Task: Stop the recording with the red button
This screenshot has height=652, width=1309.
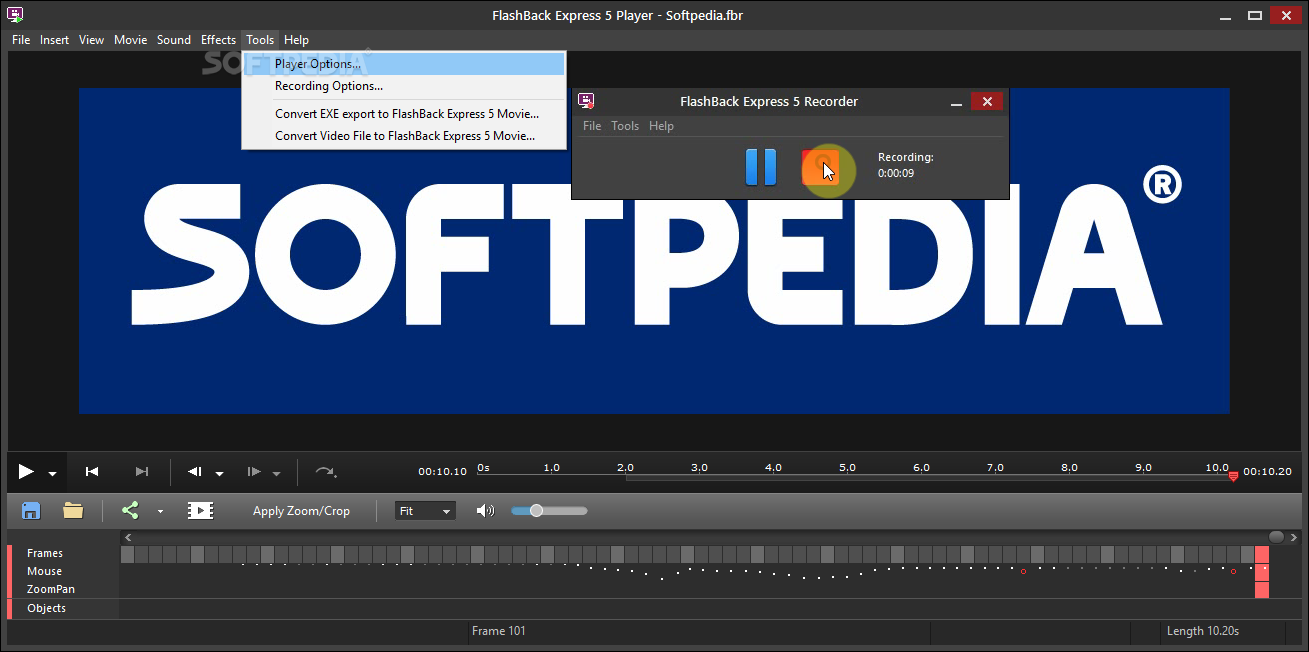Action: click(x=820, y=167)
